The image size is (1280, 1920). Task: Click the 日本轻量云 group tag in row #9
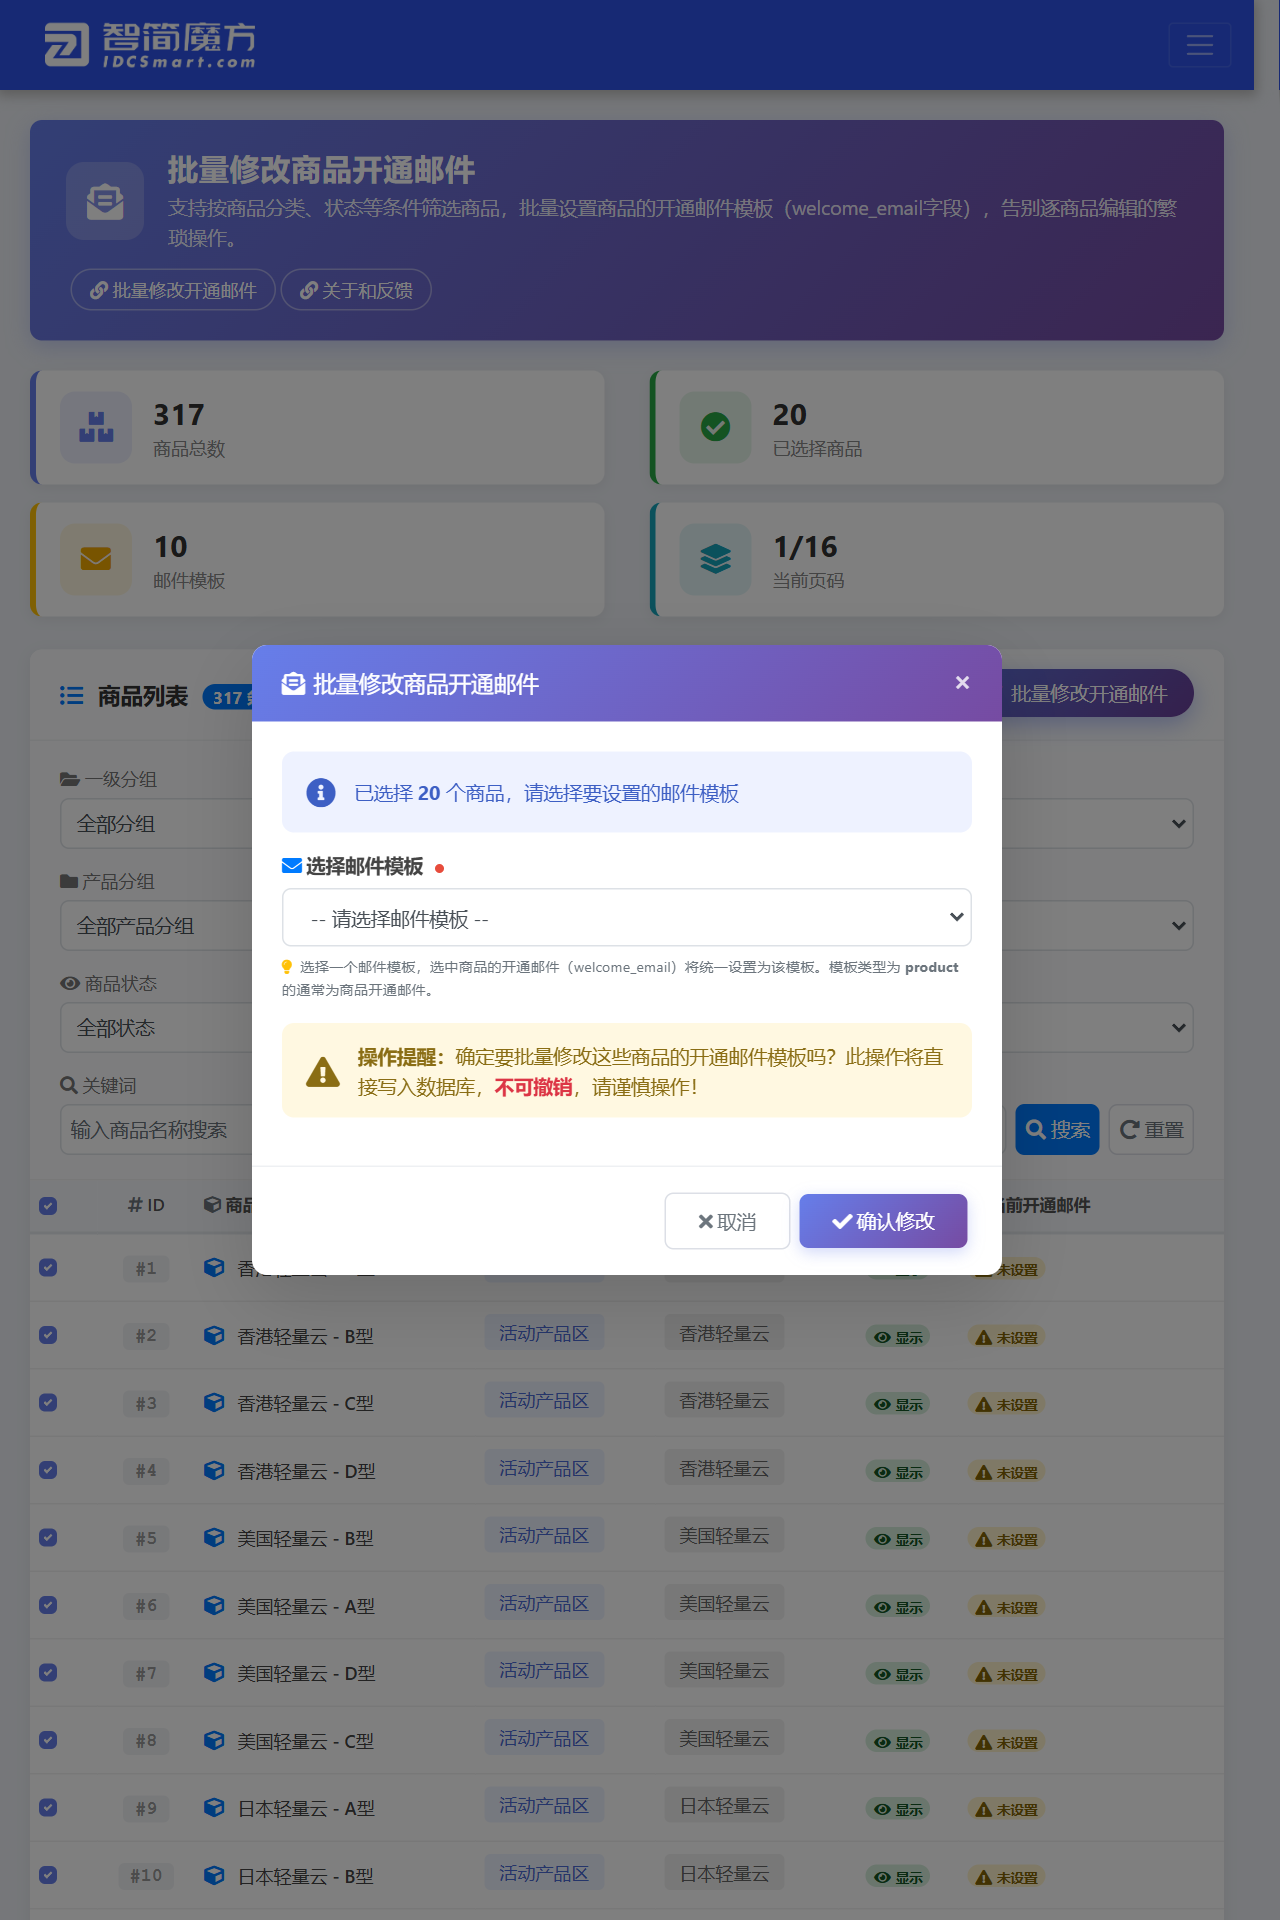pyautogui.click(x=724, y=1806)
